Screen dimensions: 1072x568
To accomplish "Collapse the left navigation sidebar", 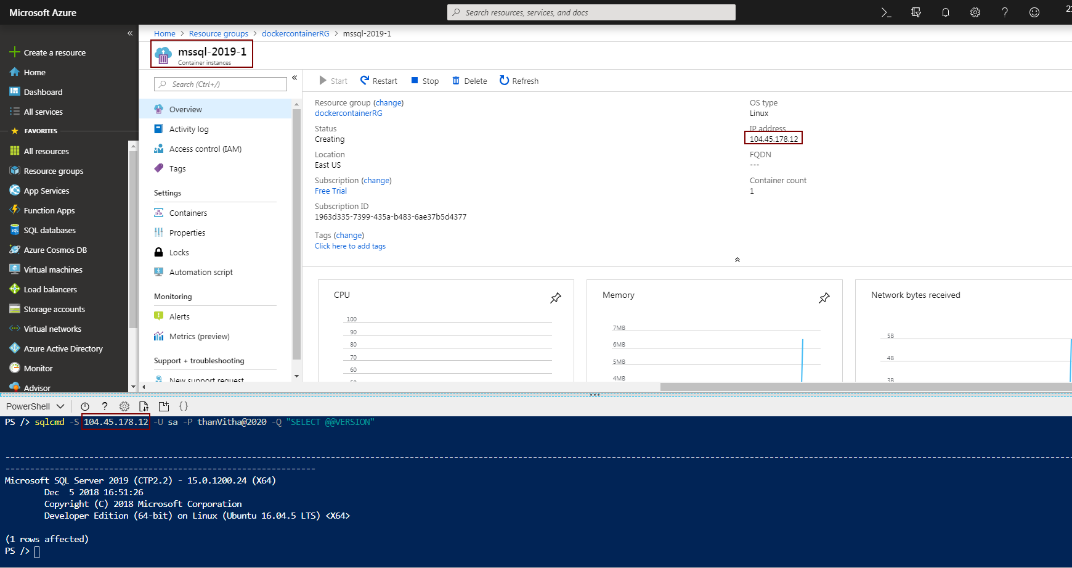I will [130, 33].
